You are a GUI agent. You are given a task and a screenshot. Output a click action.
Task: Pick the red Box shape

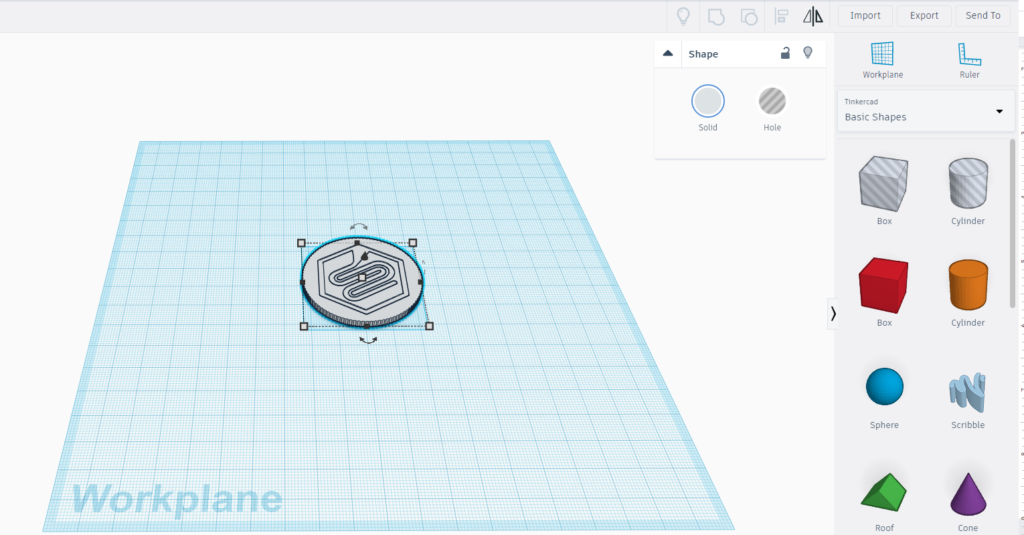pyautogui.click(x=883, y=285)
